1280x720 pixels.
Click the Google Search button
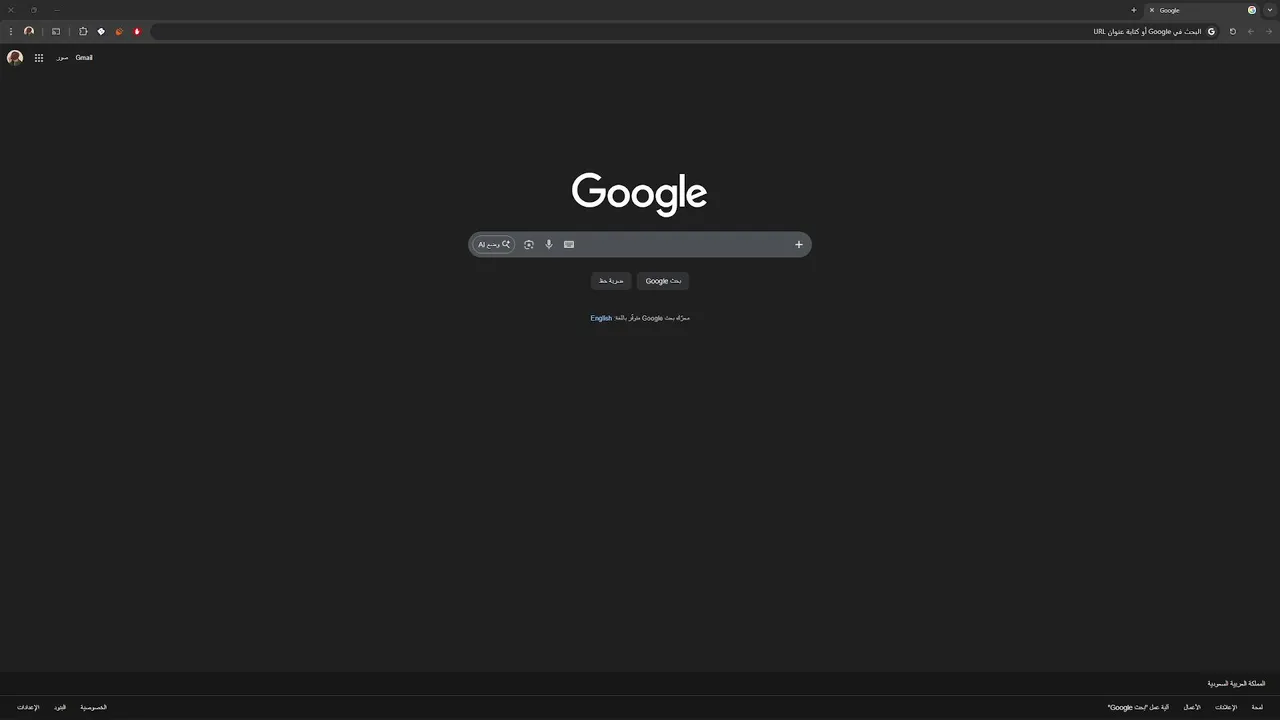tap(663, 281)
